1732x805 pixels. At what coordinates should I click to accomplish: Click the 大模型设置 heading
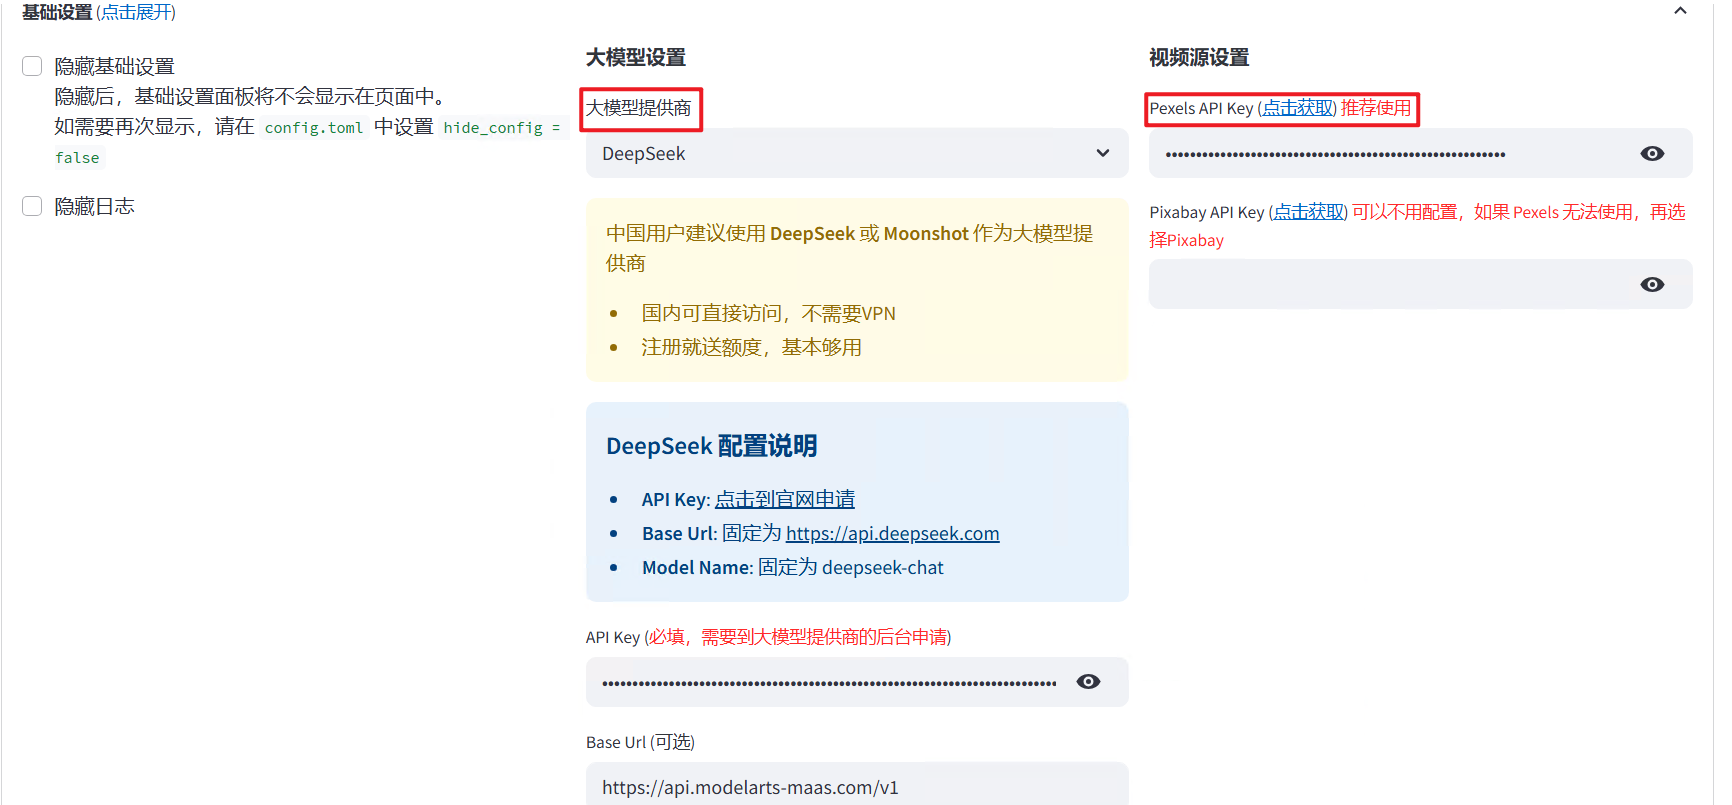click(636, 57)
